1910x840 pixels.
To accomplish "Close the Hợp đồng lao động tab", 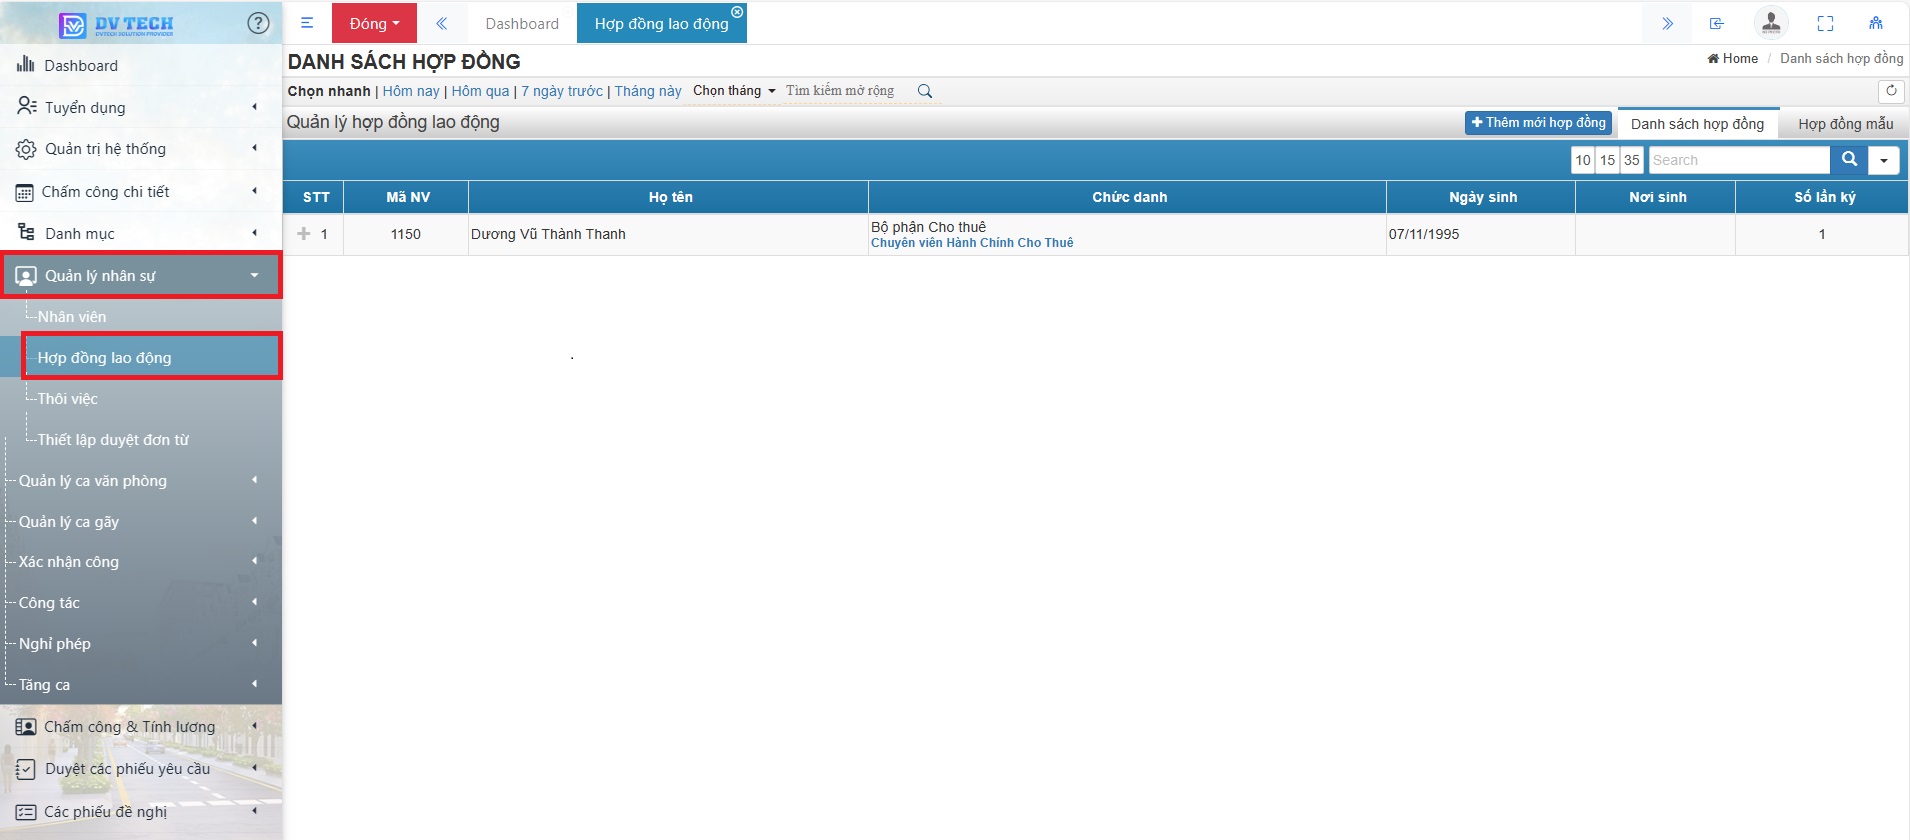I will point(737,12).
